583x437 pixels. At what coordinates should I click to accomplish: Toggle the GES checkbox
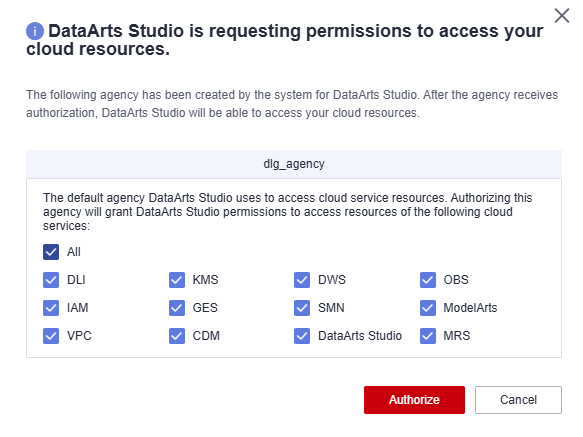tap(177, 308)
